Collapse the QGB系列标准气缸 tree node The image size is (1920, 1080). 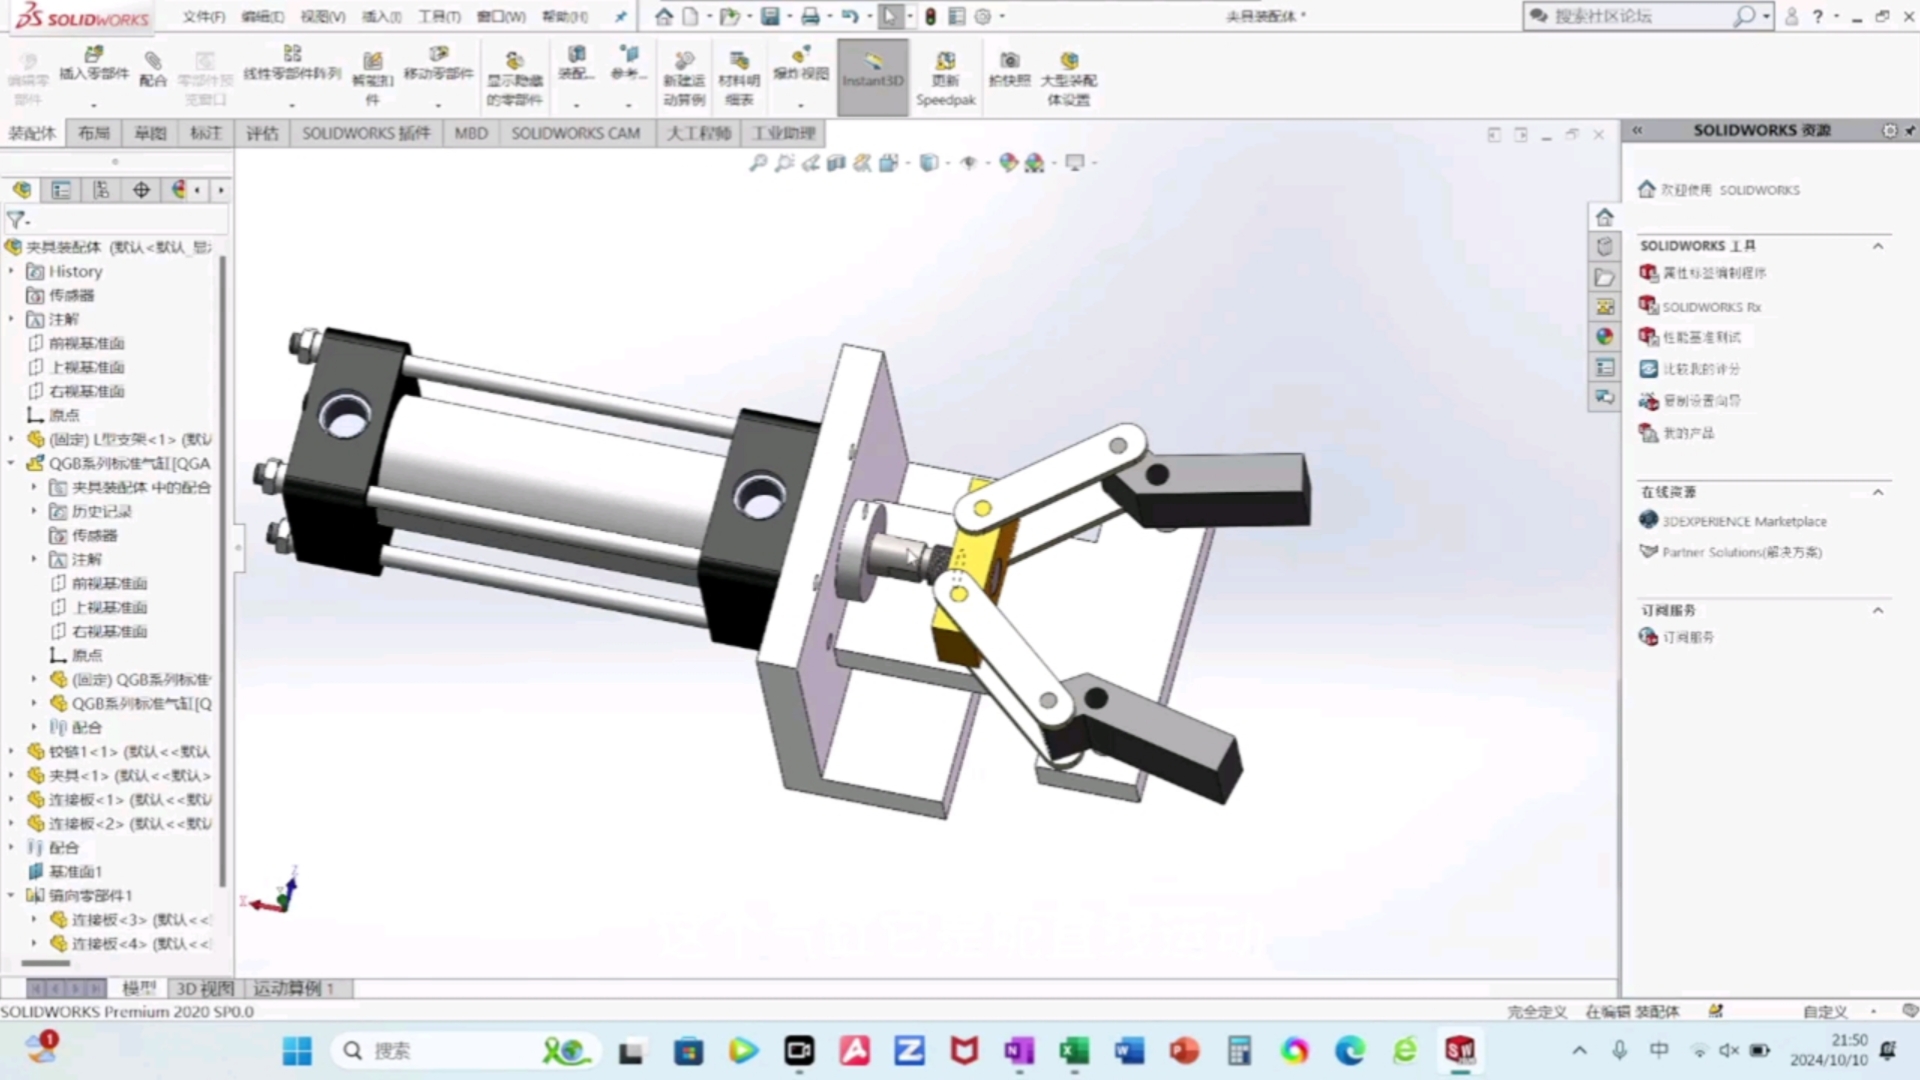12,463
